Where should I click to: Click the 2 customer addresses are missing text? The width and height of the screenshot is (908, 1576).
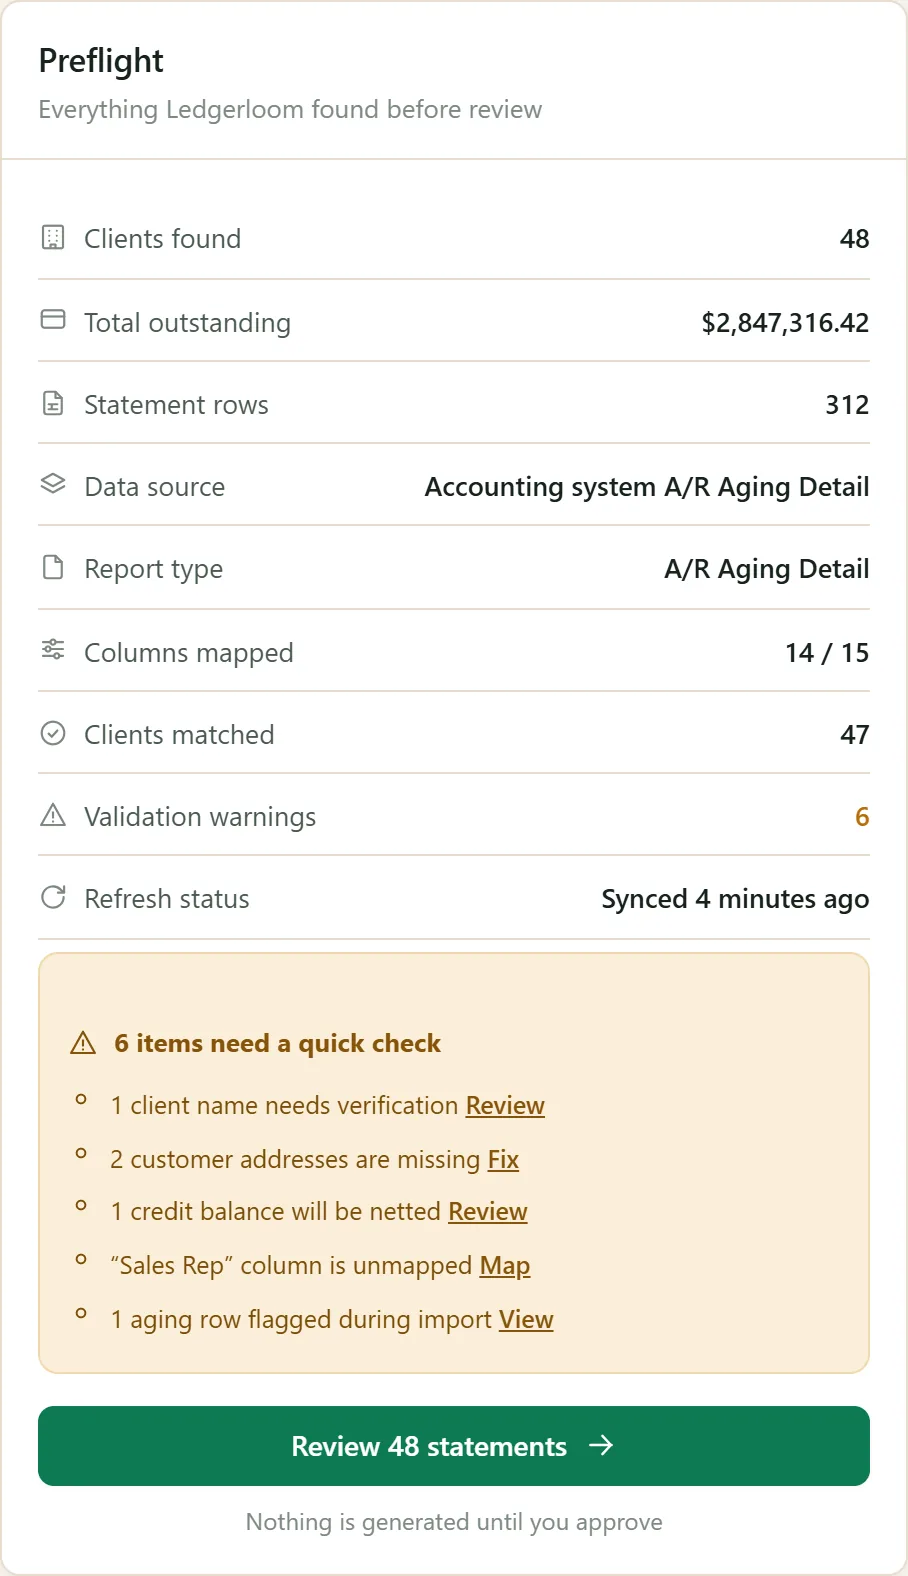click(295, 1159)
